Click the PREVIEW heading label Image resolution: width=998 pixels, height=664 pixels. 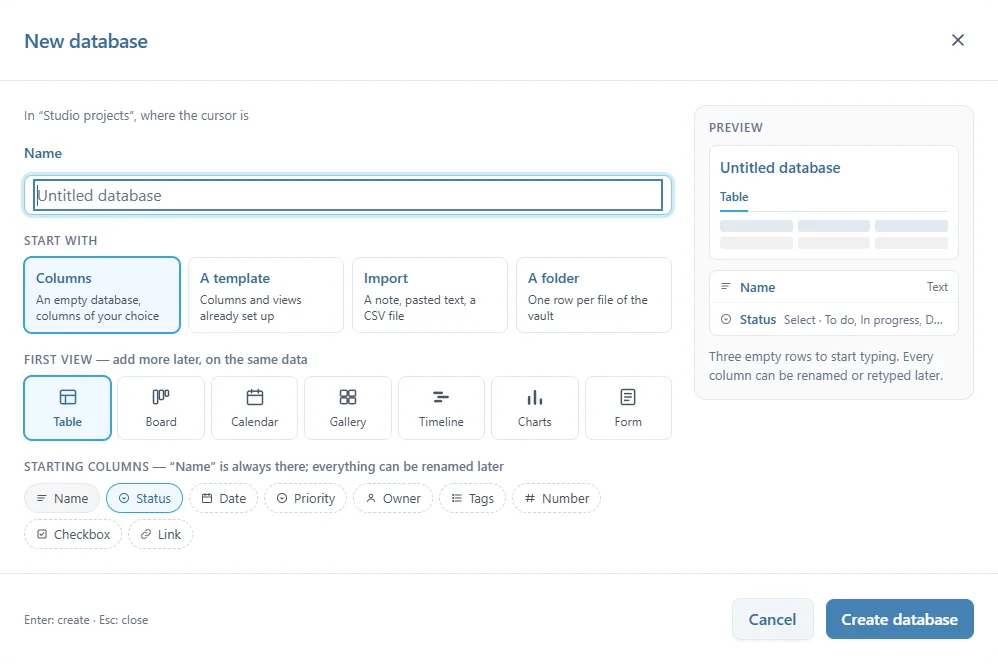736,127
